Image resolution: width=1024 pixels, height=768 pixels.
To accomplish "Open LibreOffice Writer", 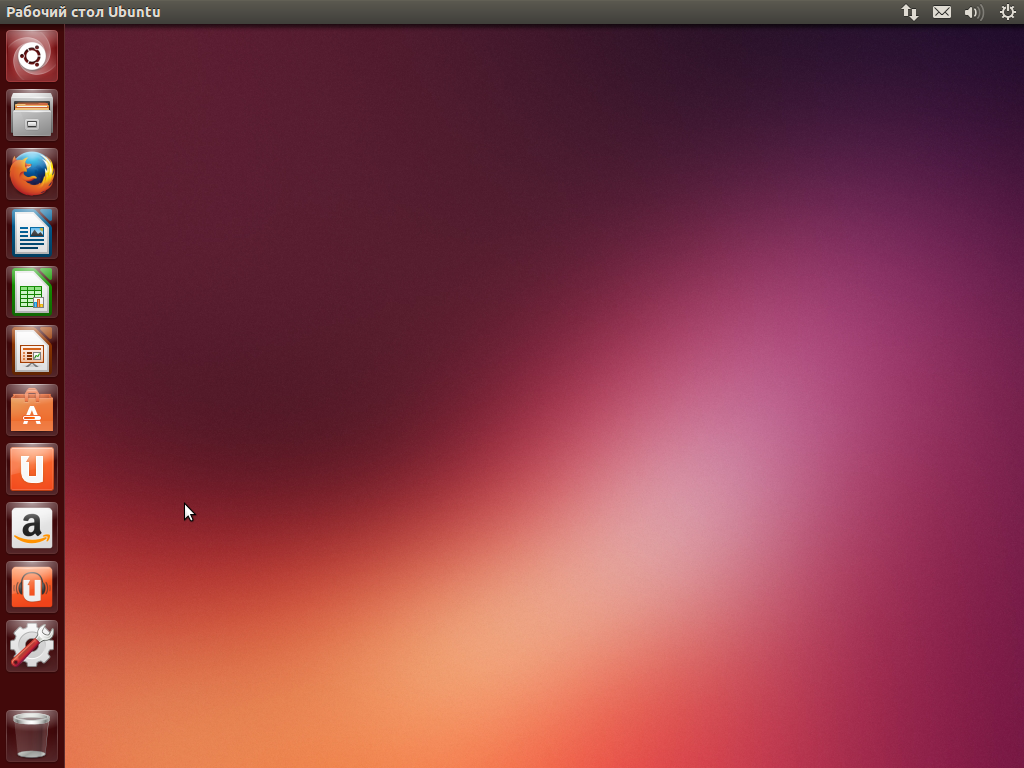I will [x=32, y=233].
